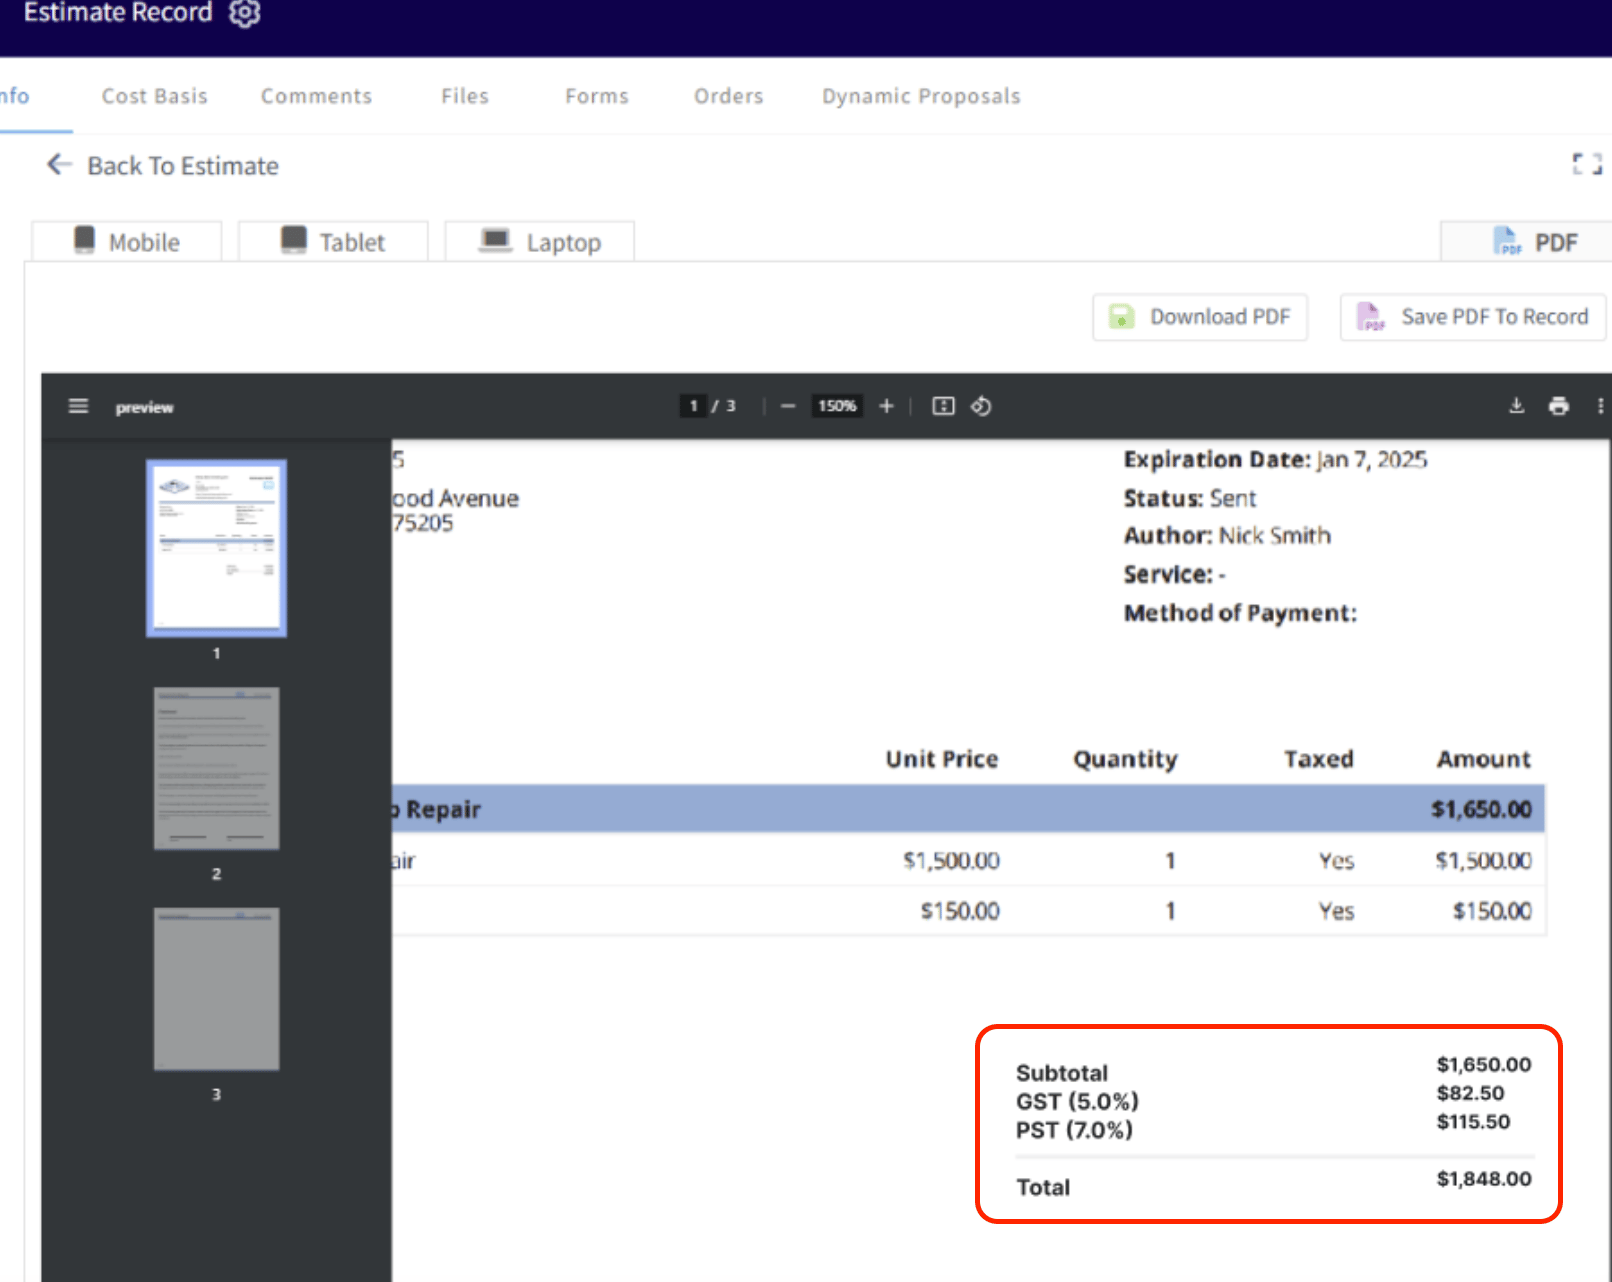Switch to the Info tab
The image size is (1612, 1282).
[14, 96]
